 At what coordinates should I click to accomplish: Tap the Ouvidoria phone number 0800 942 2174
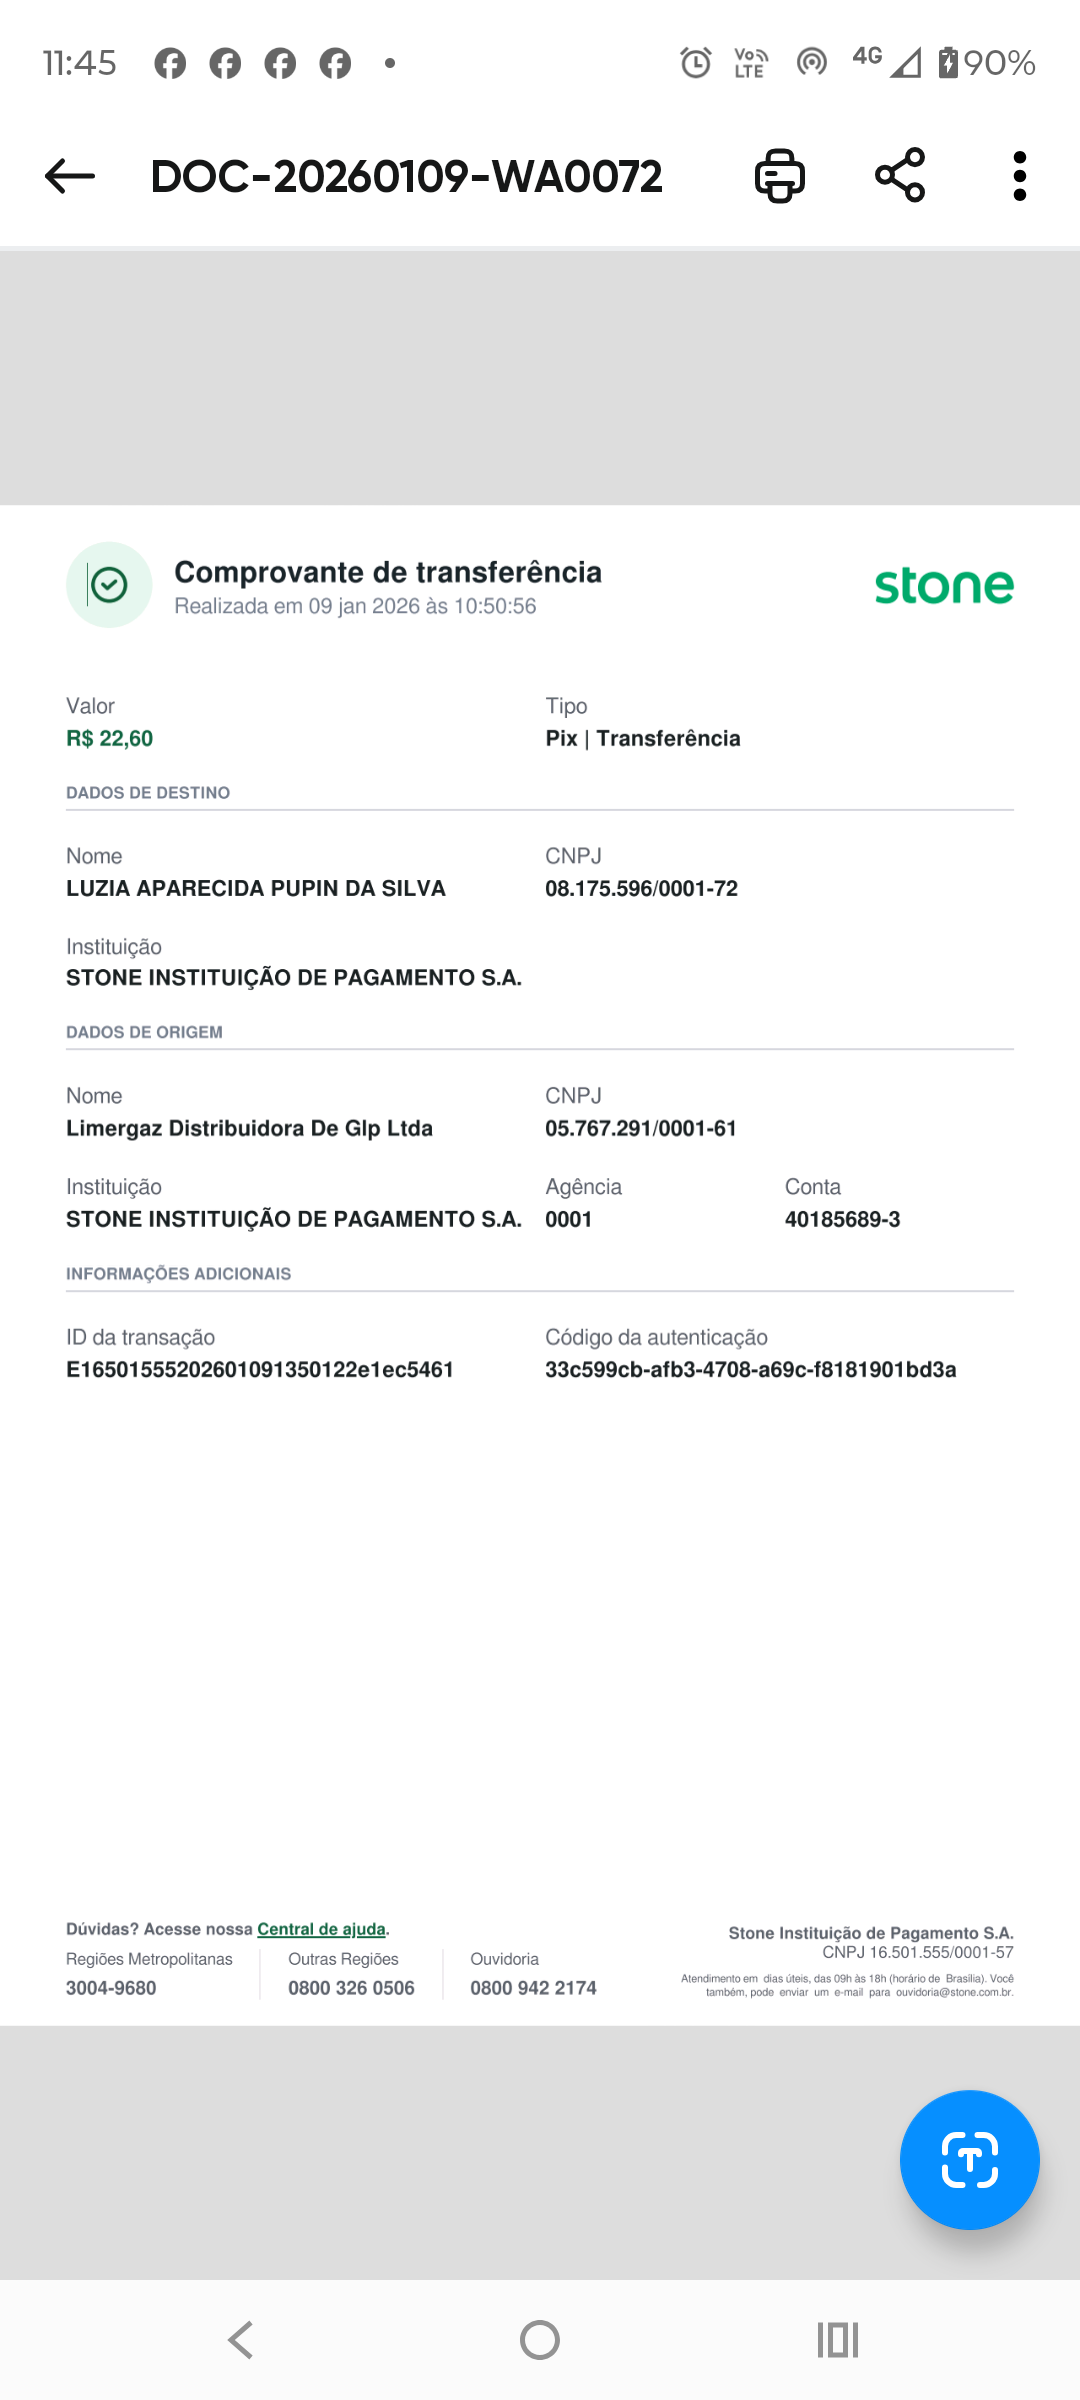533,1988
